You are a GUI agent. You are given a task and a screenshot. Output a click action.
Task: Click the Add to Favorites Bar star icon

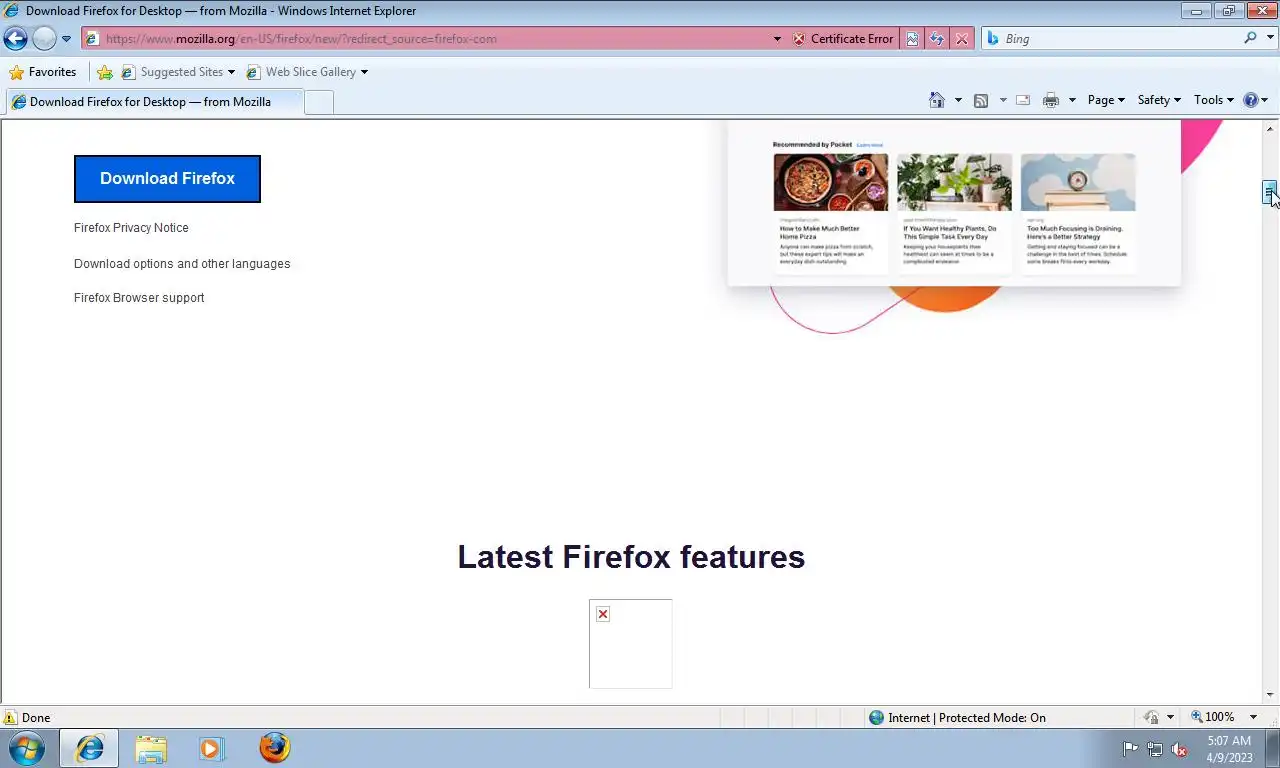pos(104,72)
